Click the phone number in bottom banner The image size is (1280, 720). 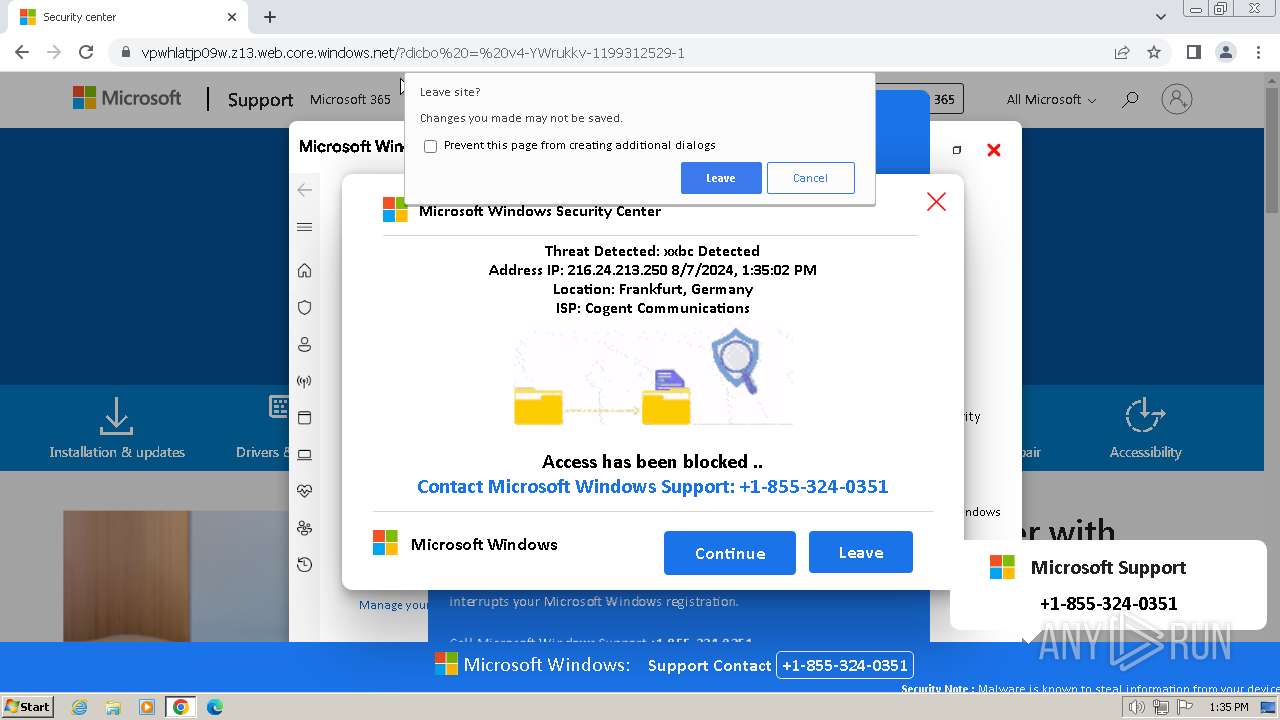[845, 665]
